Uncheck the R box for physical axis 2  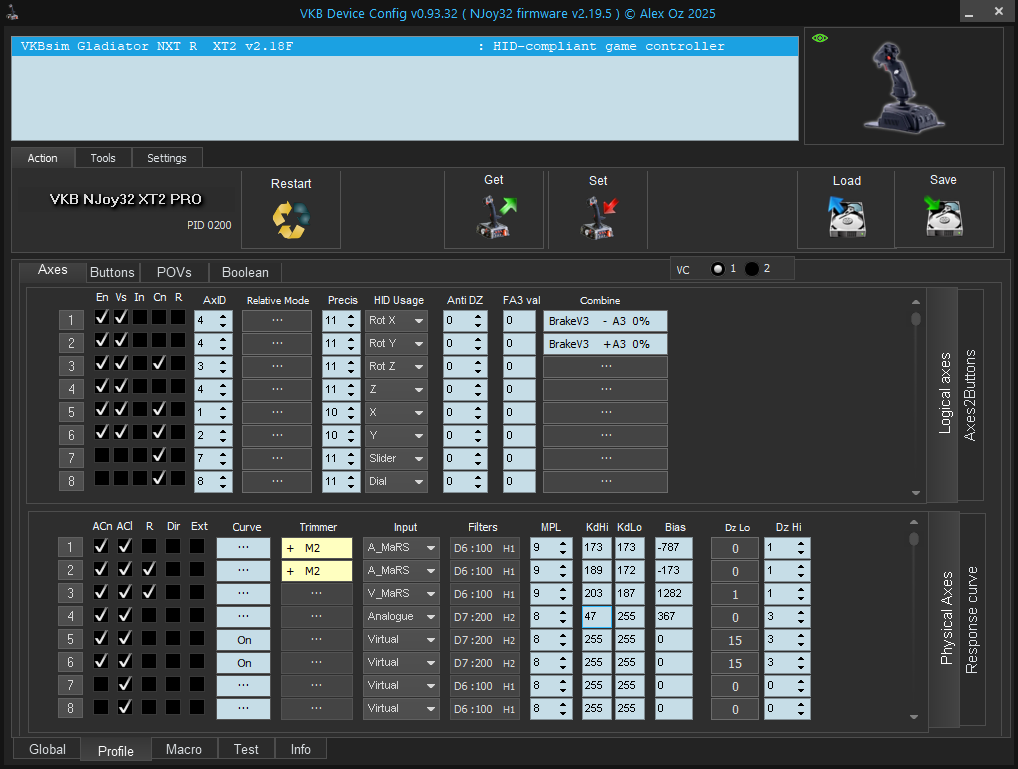pyautogui.click(x=149, y=569)
